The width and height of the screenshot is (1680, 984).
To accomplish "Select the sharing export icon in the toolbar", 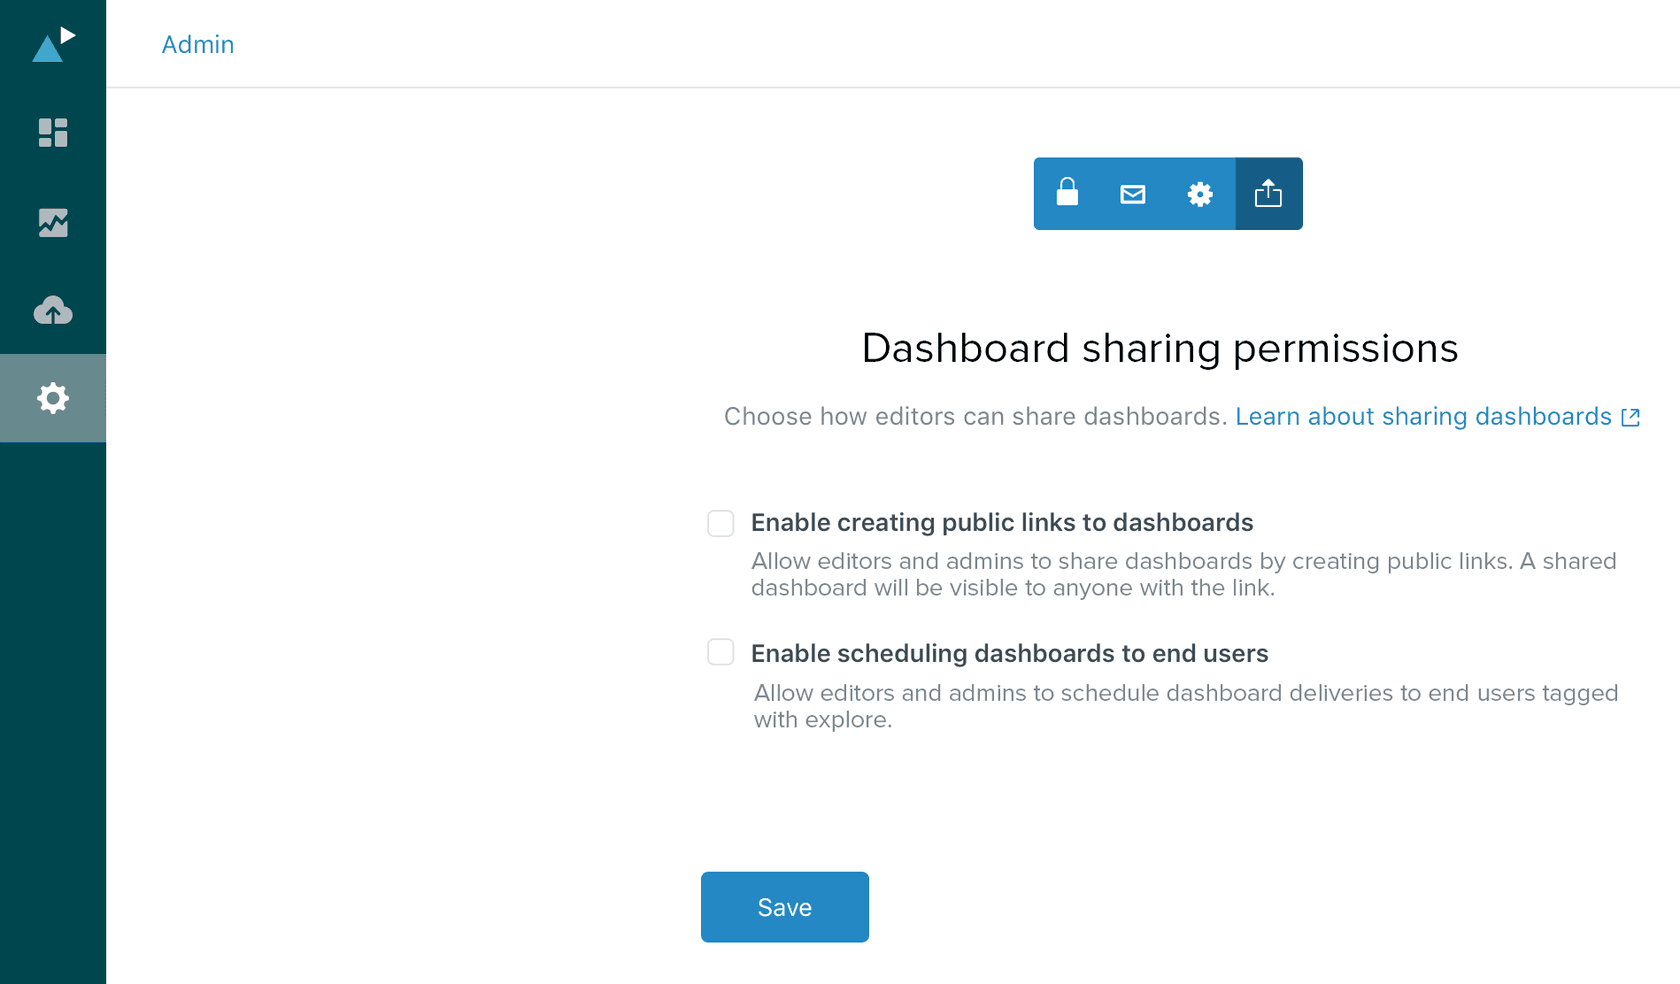I will tap(1268, 193).
